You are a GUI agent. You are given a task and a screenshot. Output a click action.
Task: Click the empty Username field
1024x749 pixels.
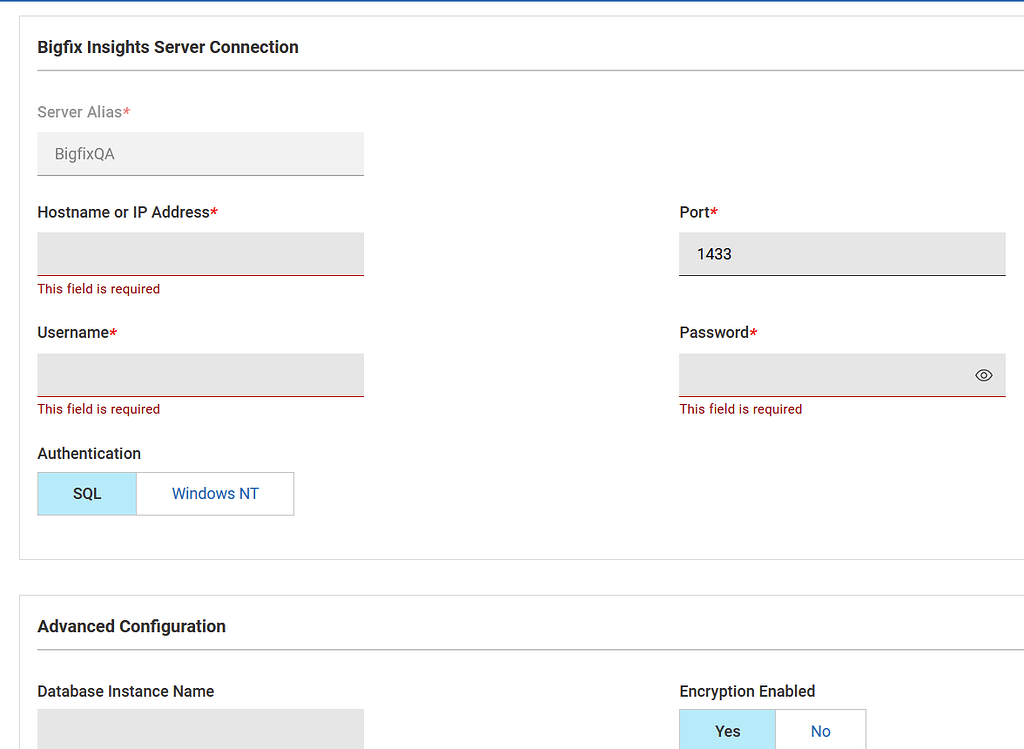click(x=200, y=374)
